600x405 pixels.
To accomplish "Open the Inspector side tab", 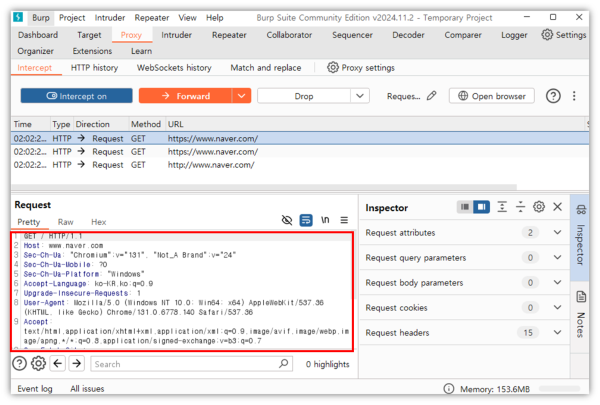I will [580, 237].
